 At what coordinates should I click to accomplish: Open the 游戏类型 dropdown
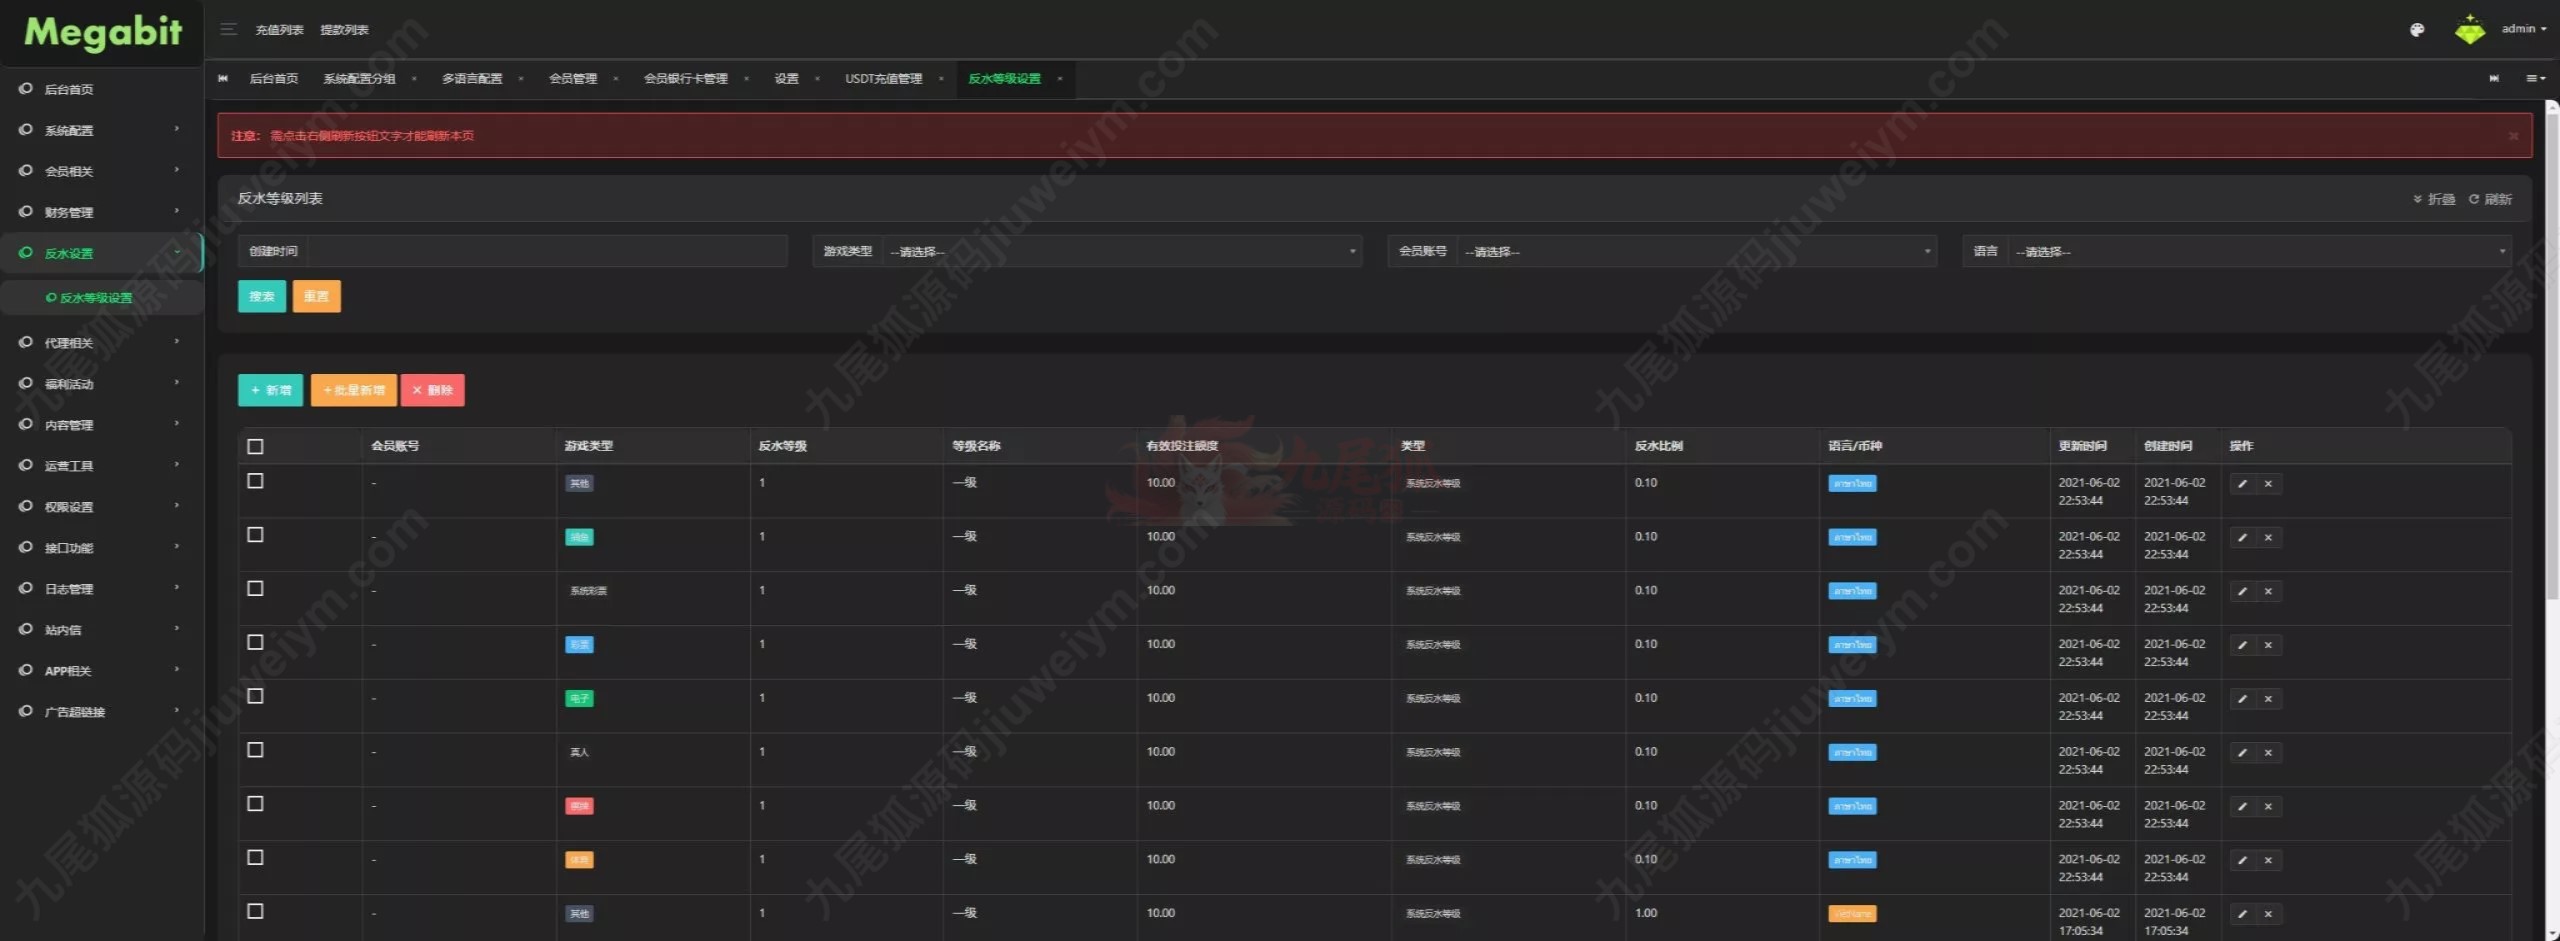1120,252
